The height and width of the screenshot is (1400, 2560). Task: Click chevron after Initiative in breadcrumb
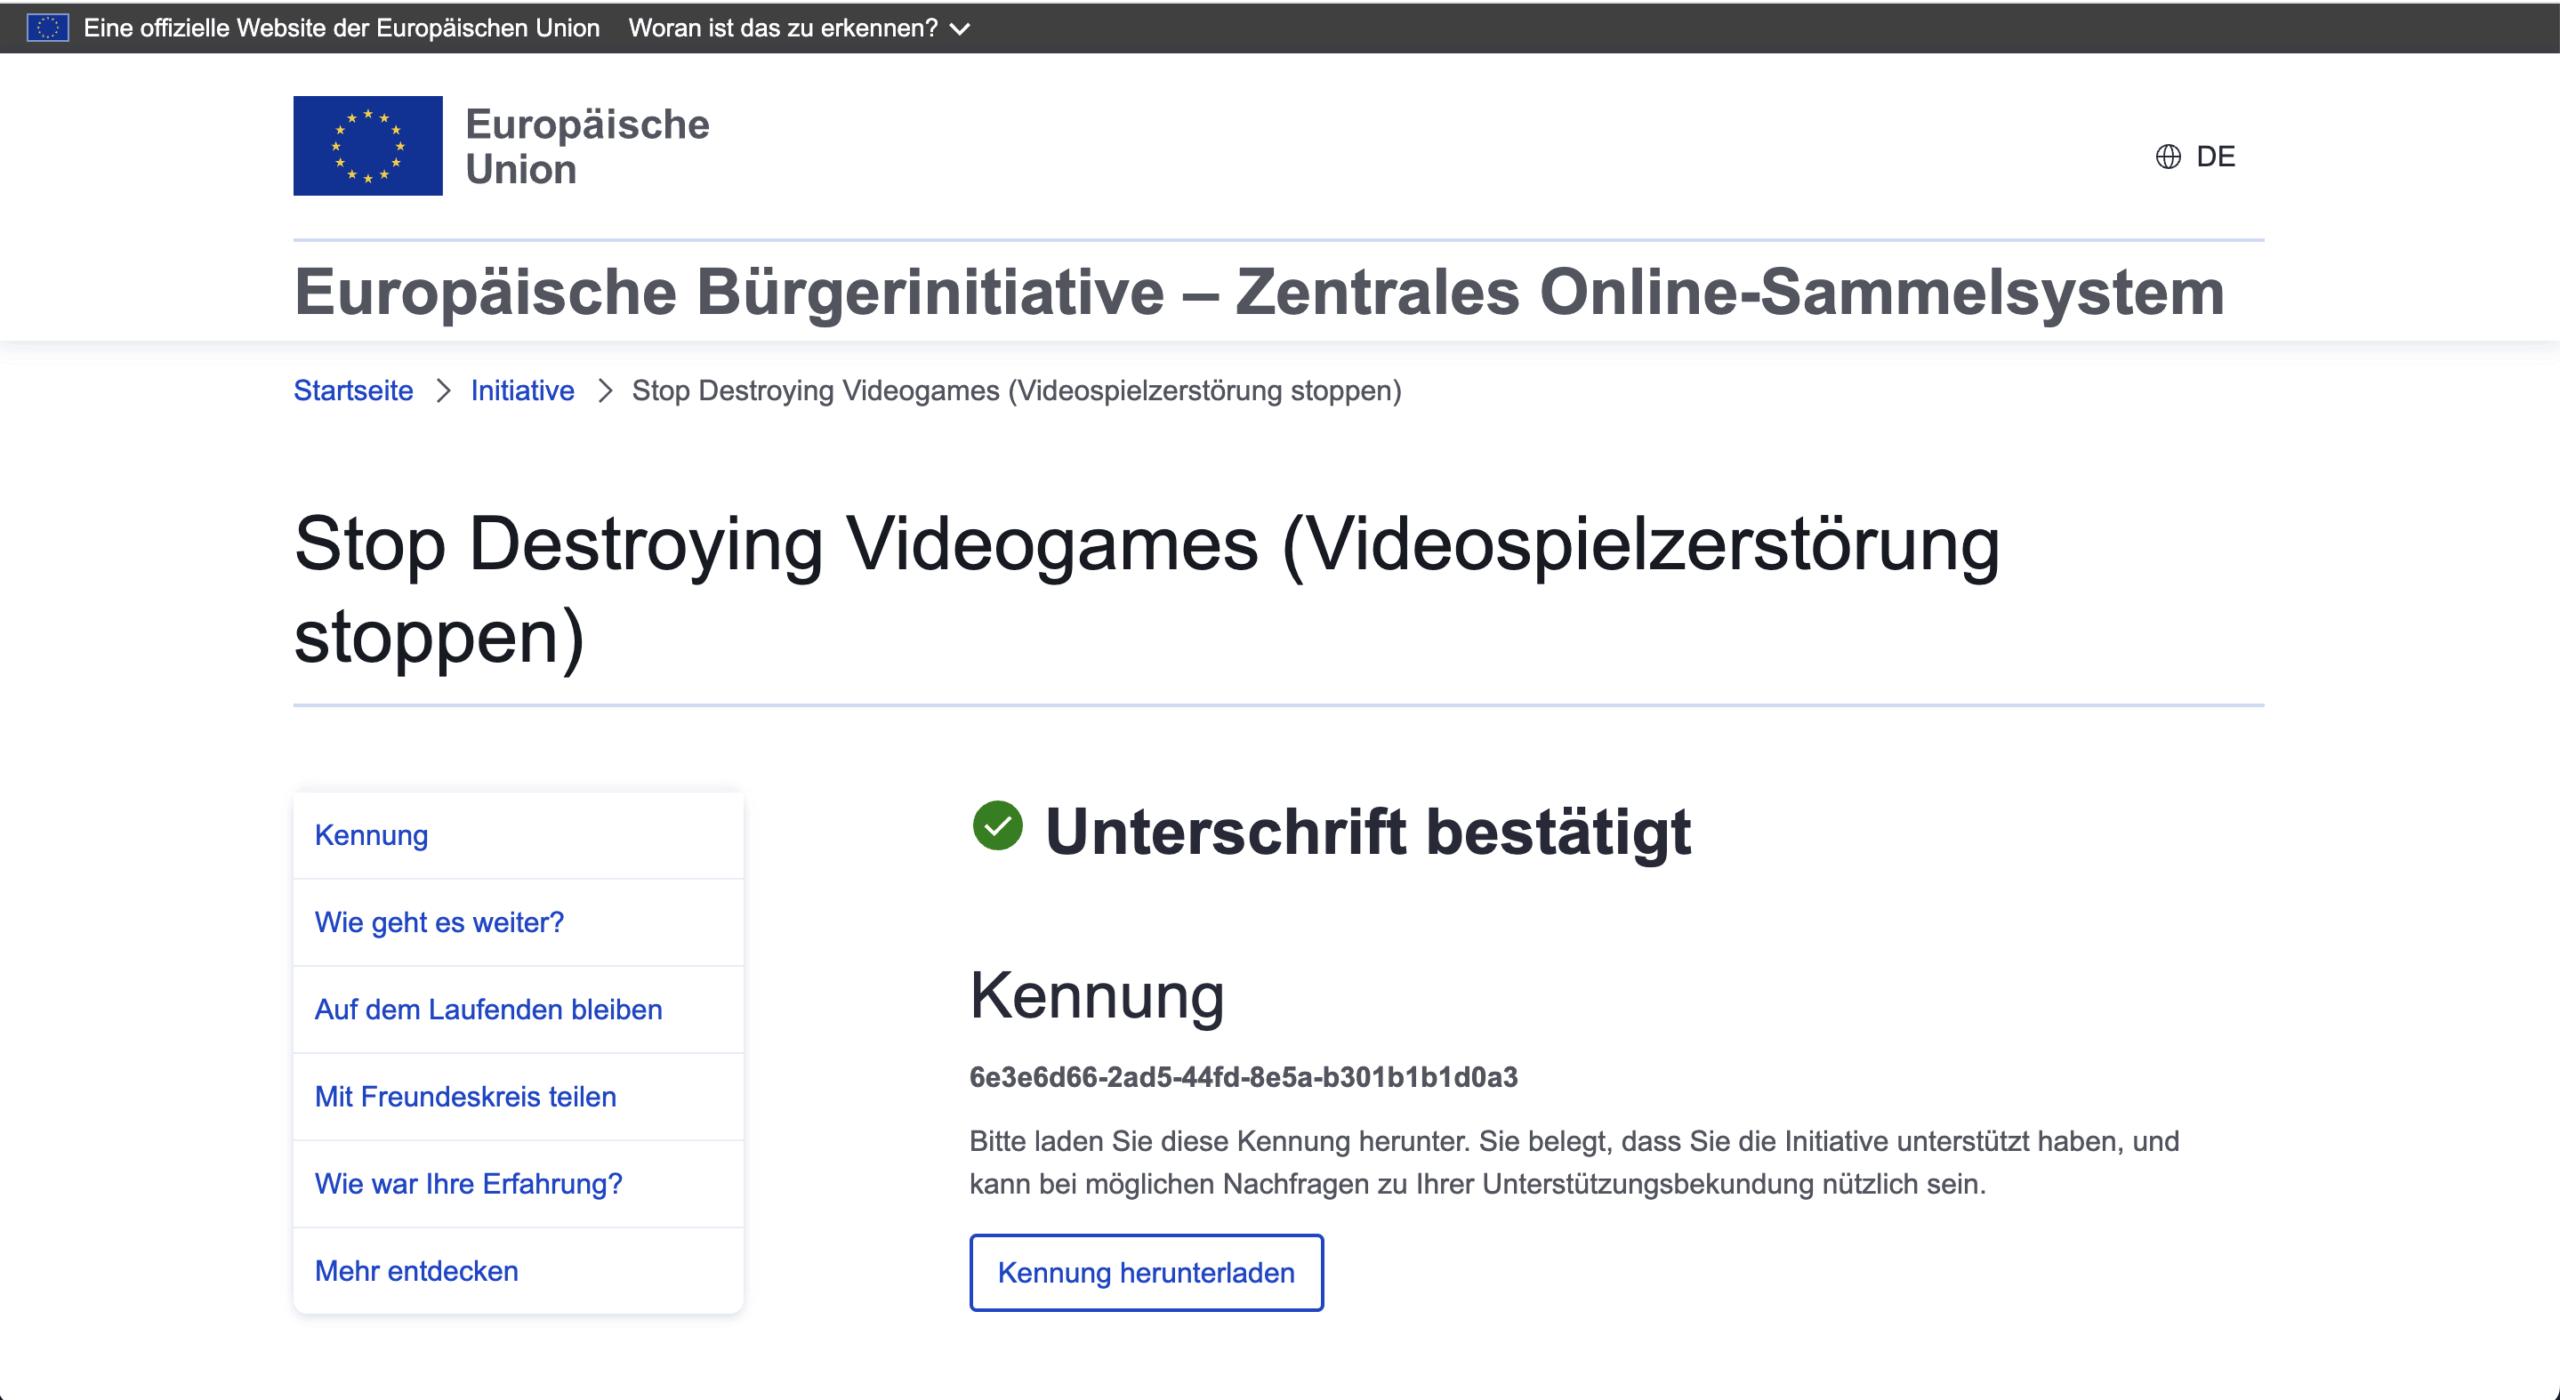(604, 391)
